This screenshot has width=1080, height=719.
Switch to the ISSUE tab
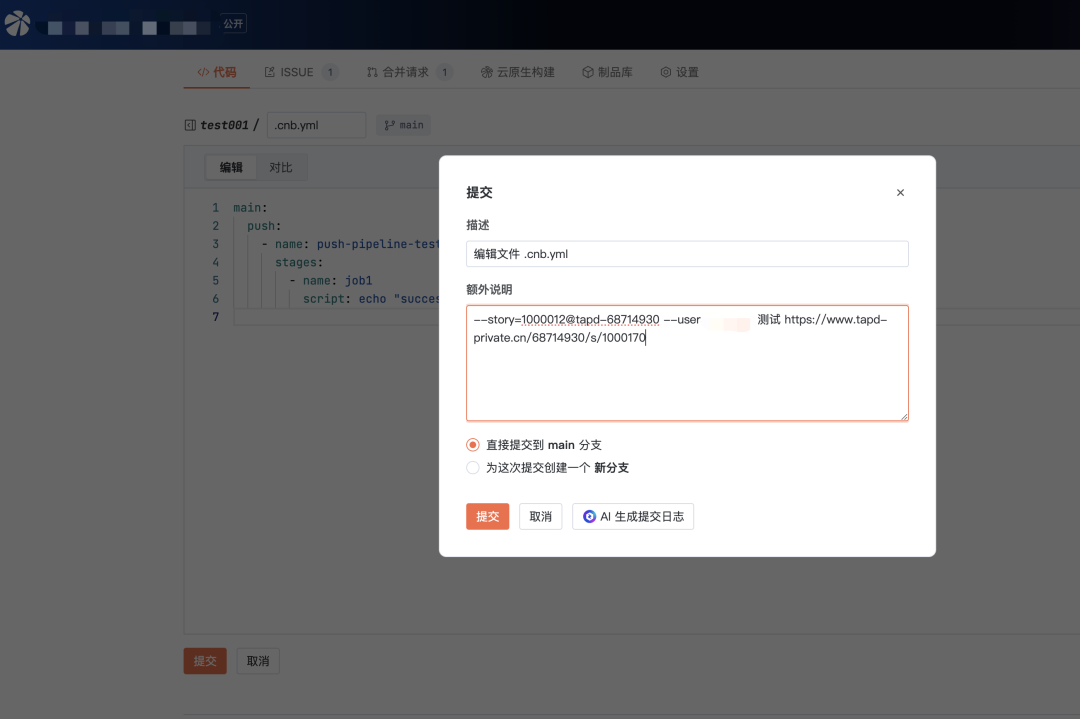pos(297,72)
